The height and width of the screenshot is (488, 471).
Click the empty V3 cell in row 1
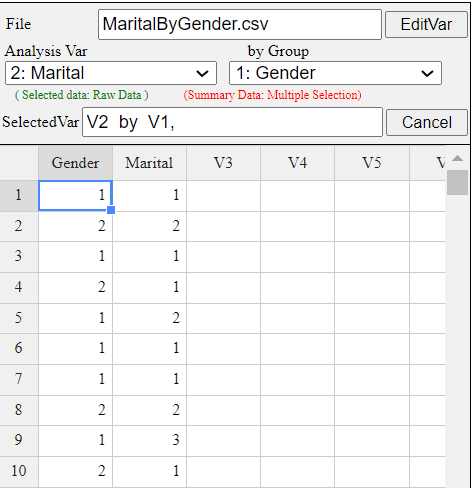(223, 195)
